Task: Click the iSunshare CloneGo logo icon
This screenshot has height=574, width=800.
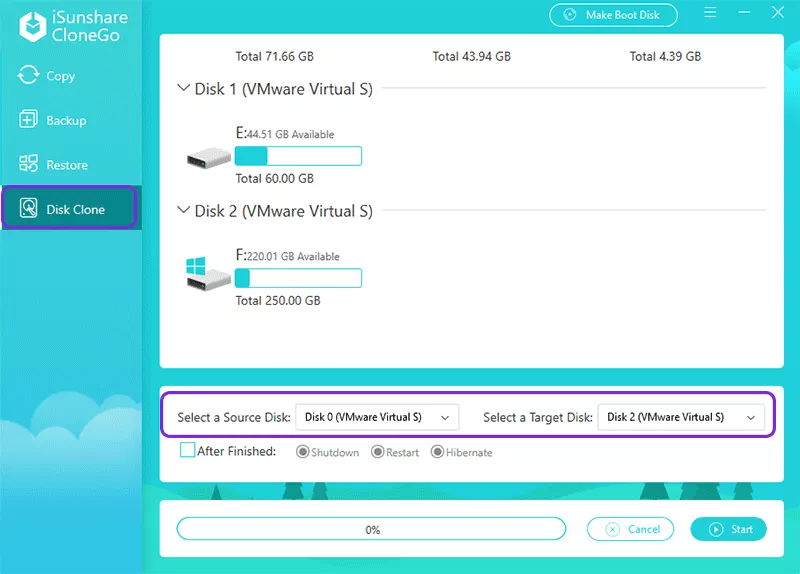Action: pos(33,26)
